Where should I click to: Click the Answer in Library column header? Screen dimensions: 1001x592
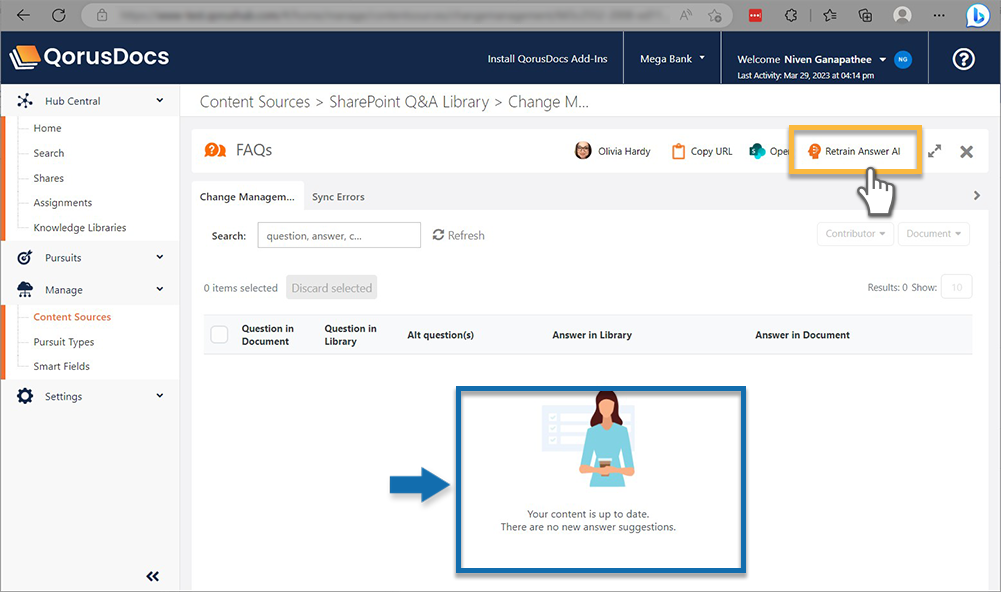592,335
